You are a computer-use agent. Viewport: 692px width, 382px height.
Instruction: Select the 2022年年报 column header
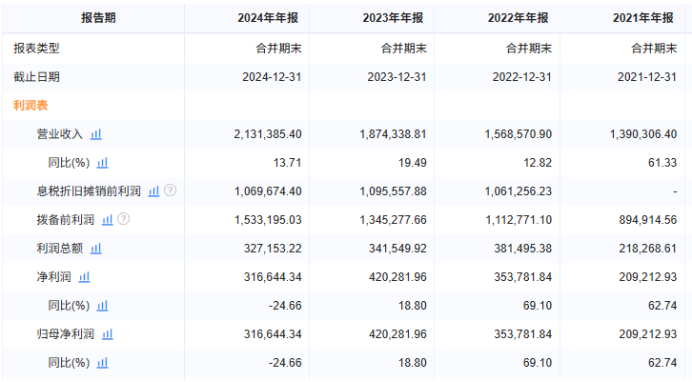tap(518, 18)
